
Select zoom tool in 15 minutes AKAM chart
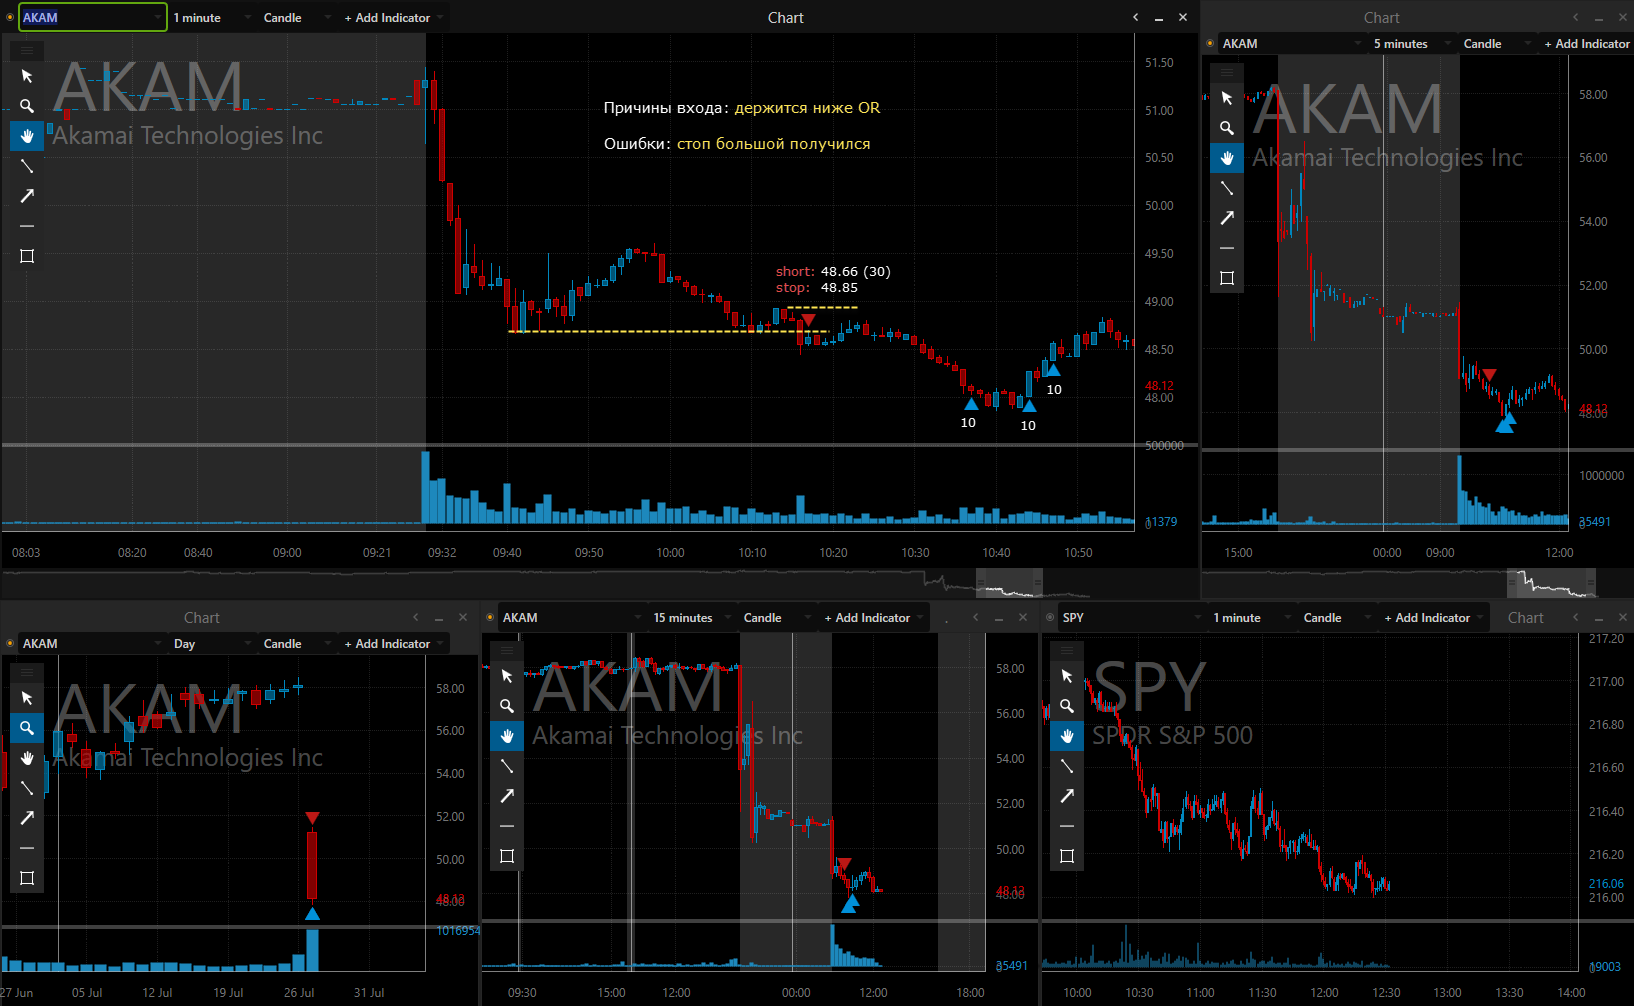point(507,706)
